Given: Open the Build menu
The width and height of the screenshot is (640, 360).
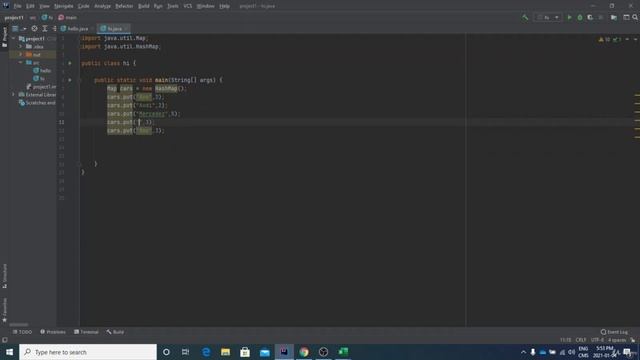Looking at the screenshot, I should coord(144,6).
